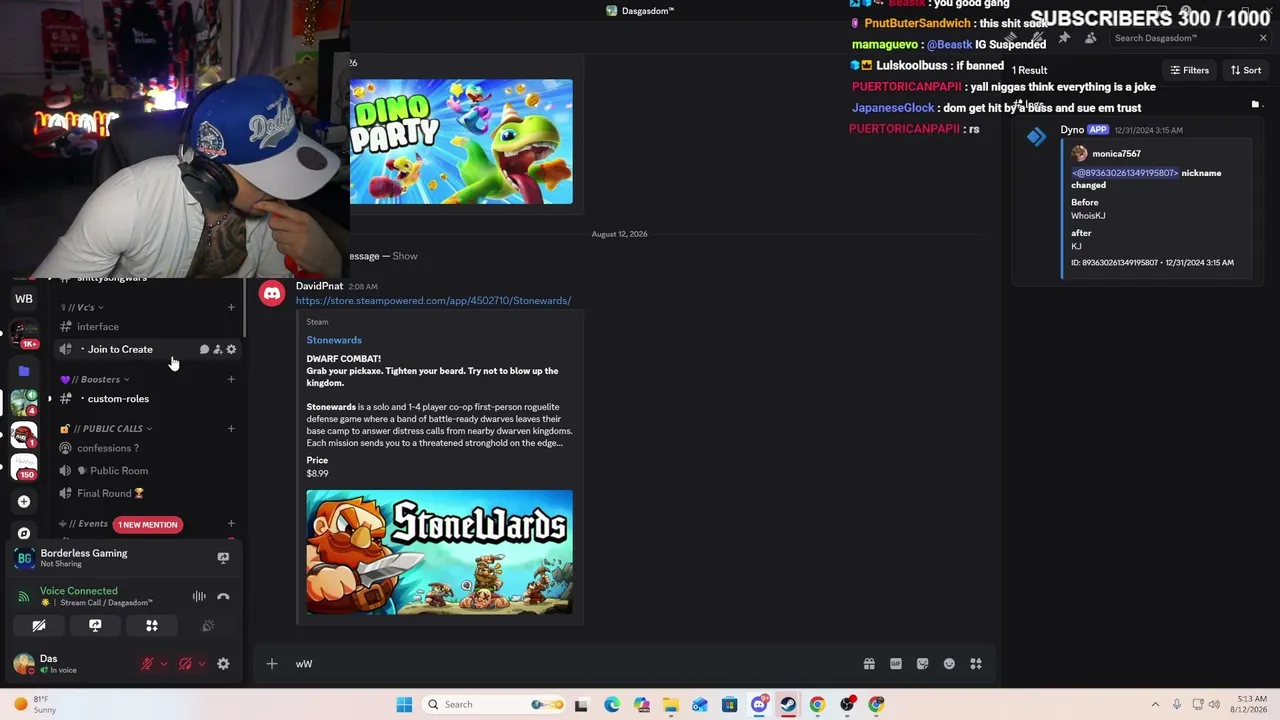
Task: Open the server folder icon
Action: pos(24,370)
